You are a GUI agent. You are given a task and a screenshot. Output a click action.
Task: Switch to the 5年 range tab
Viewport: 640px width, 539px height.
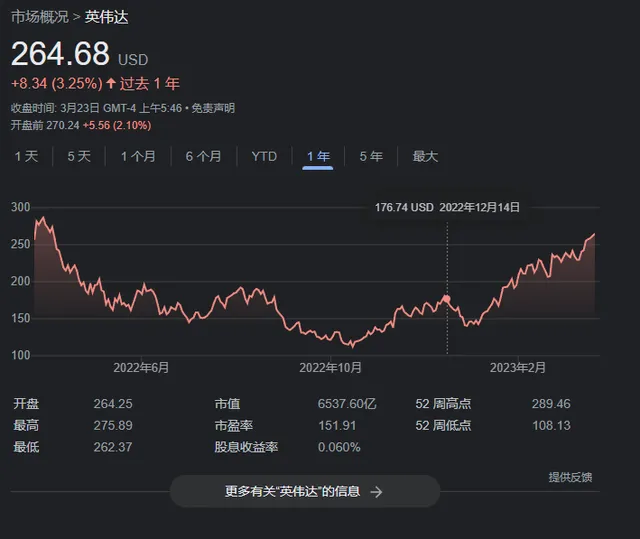pos(371,156)
